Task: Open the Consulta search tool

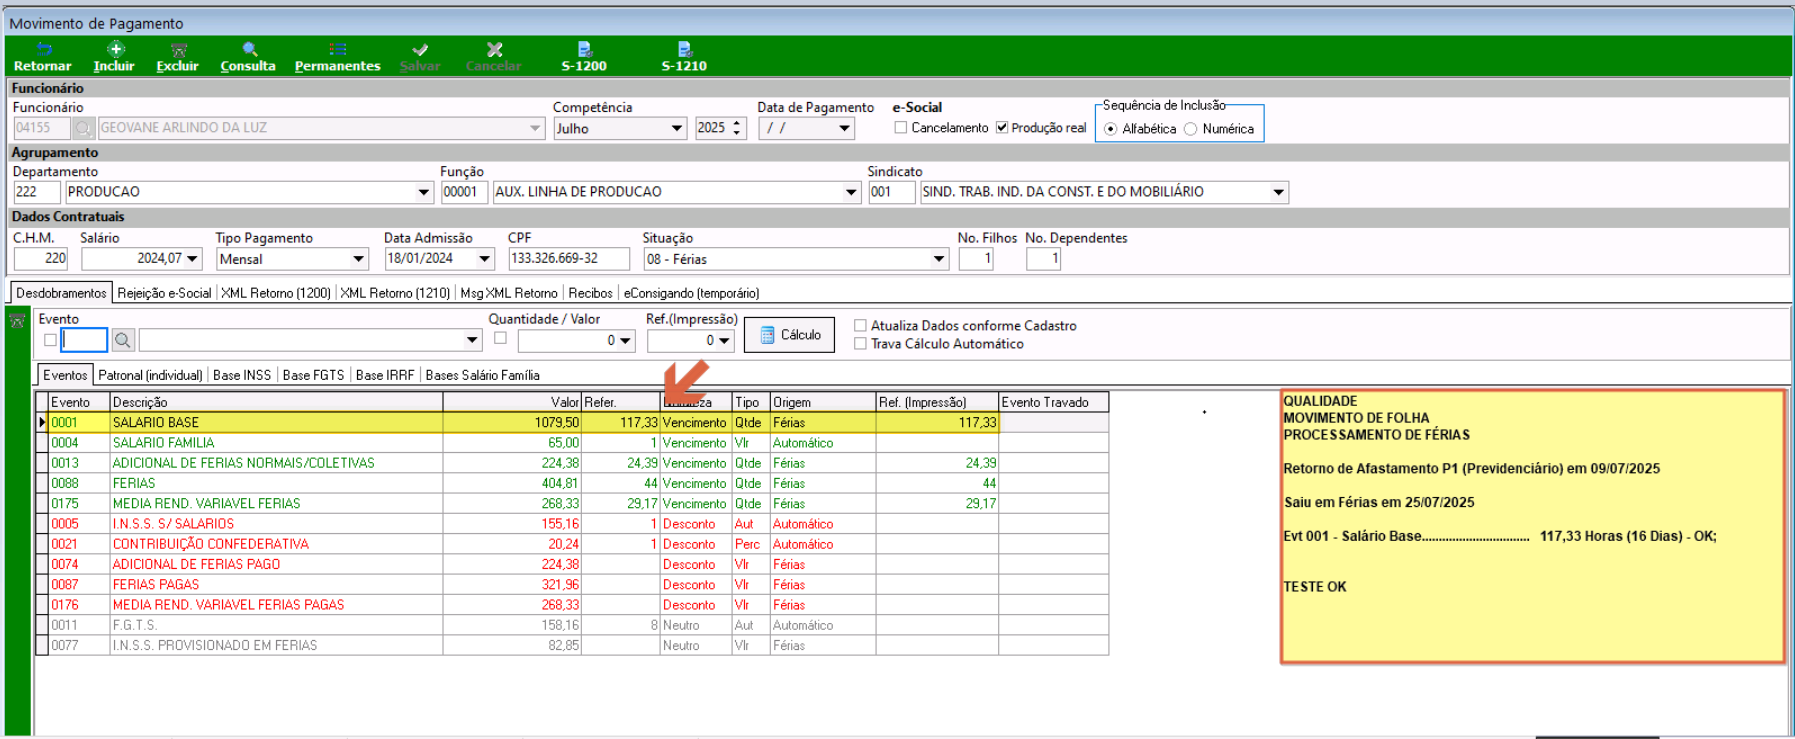Action: tap(248, 57)
